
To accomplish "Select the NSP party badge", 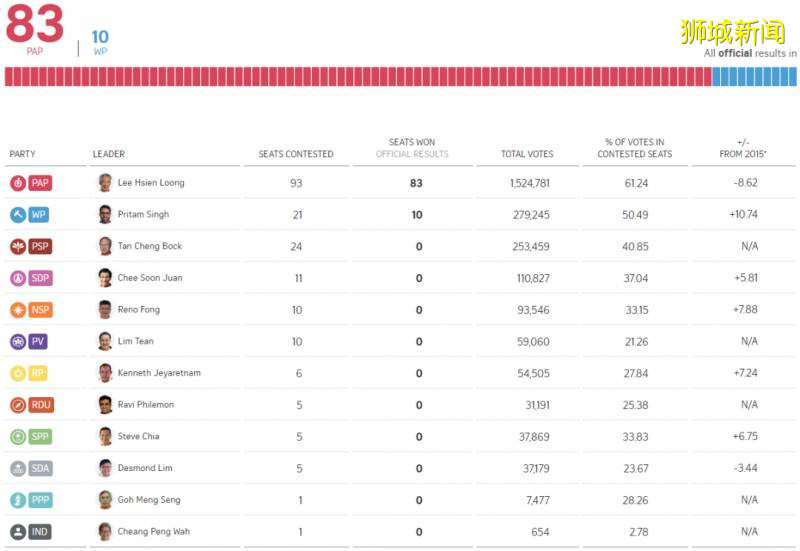I will (30, 310).
